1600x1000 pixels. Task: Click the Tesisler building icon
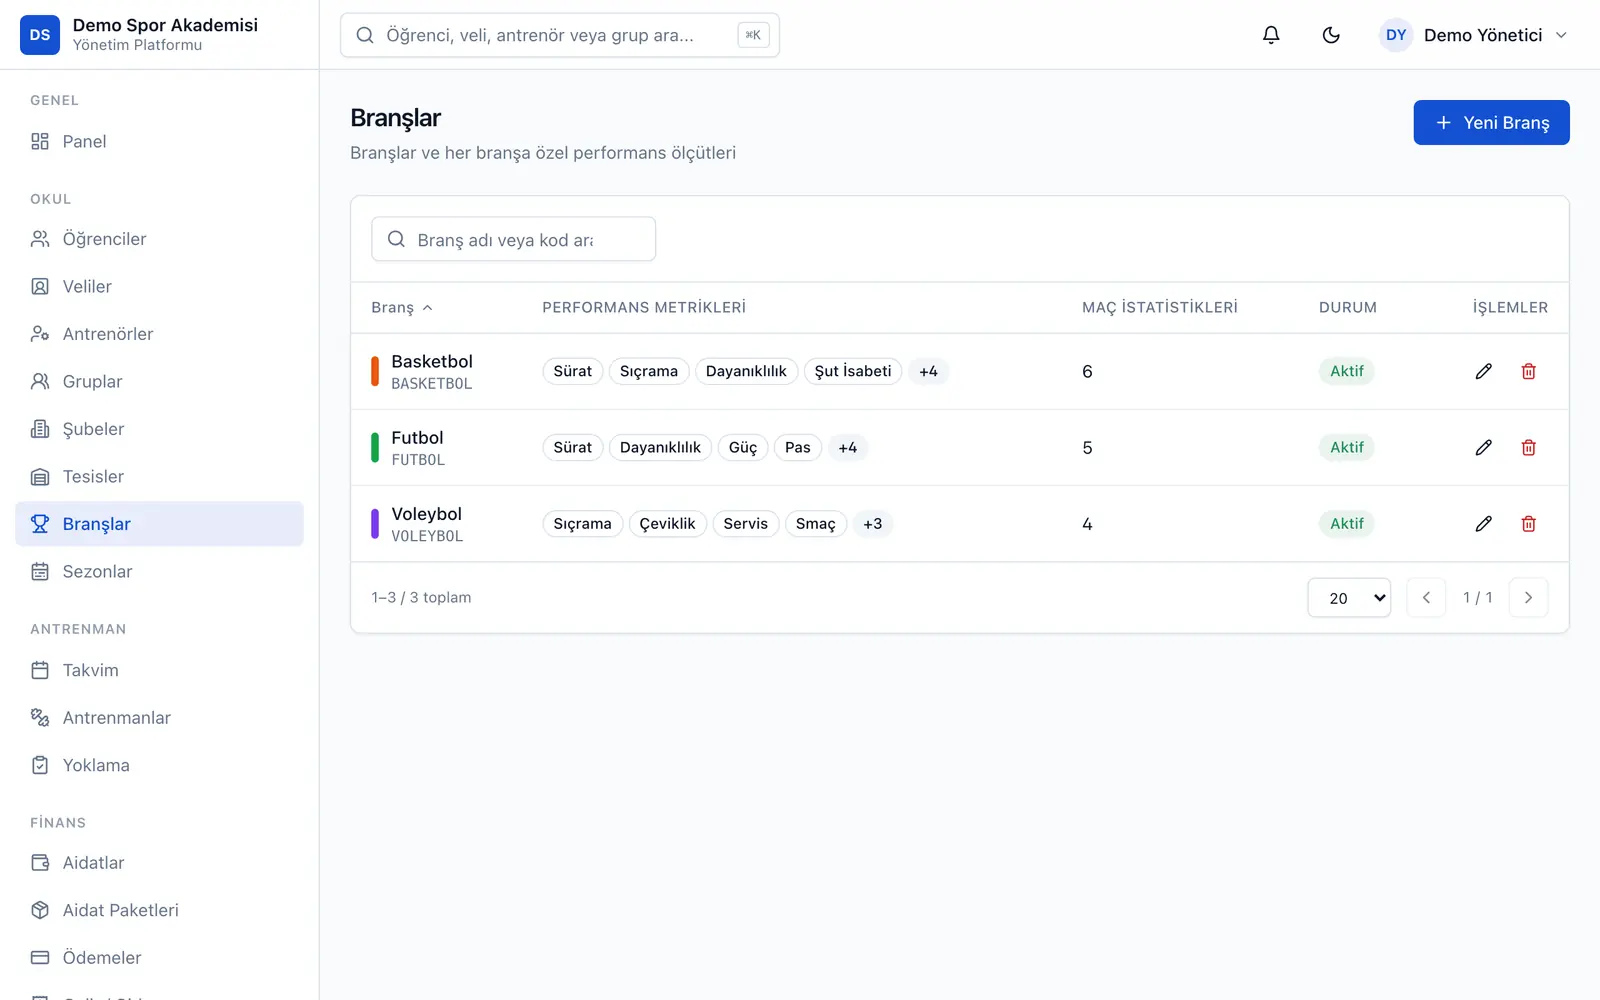[40, 477]
